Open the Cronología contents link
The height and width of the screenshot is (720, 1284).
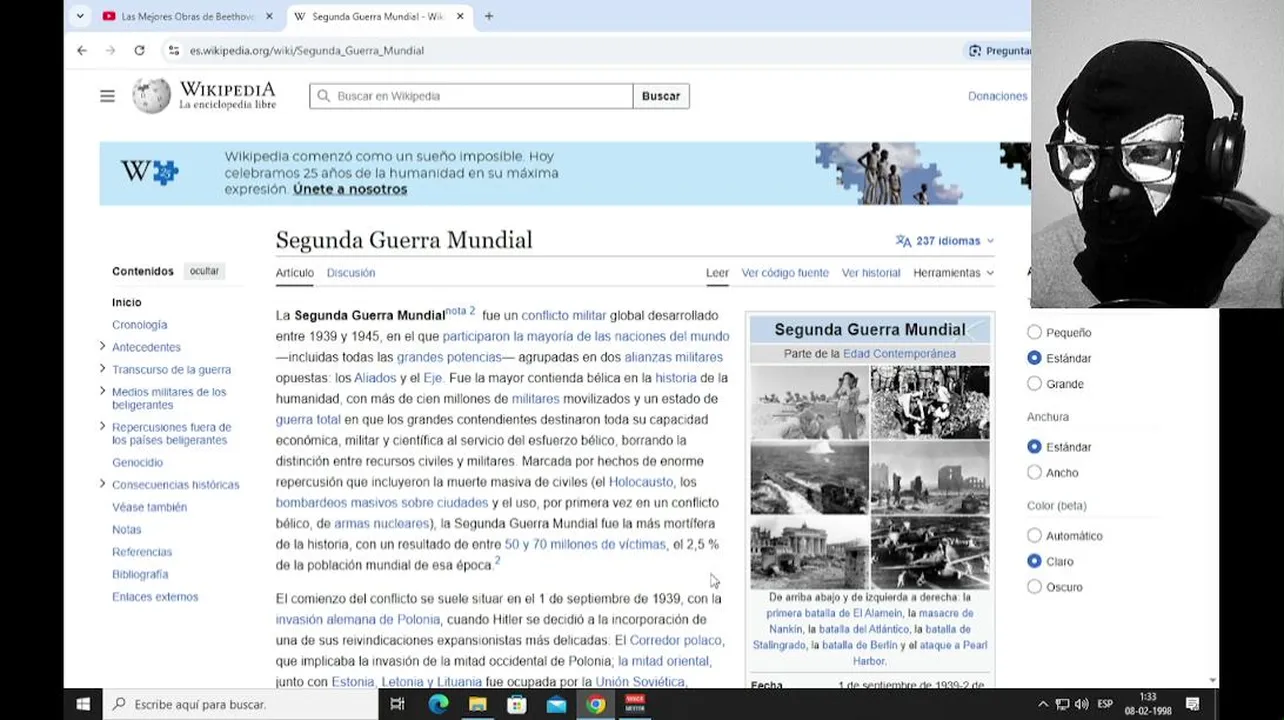pyautogui.click(x=139, y=325)
